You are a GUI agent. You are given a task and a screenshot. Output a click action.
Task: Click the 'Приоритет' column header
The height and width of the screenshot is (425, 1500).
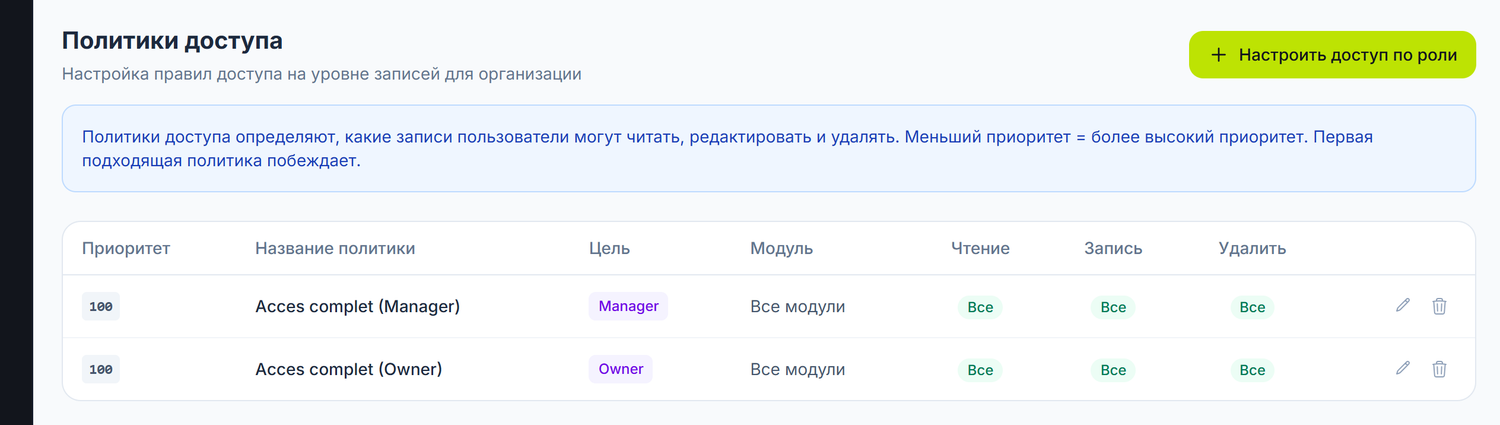pyautogui.click(x=126, y=248)
